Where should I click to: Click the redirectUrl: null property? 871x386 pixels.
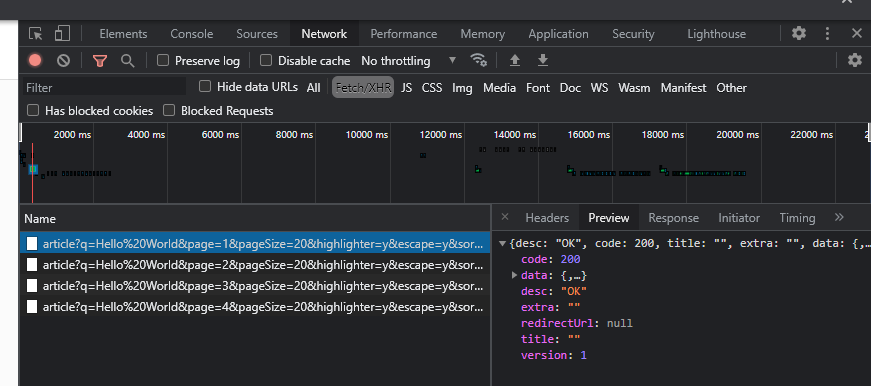click(577, 323)
